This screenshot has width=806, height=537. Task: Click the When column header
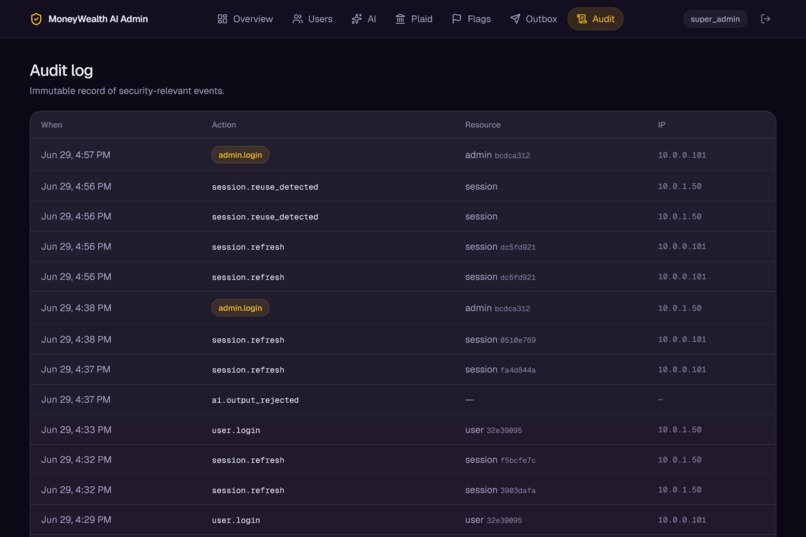(x=51, y=125)
